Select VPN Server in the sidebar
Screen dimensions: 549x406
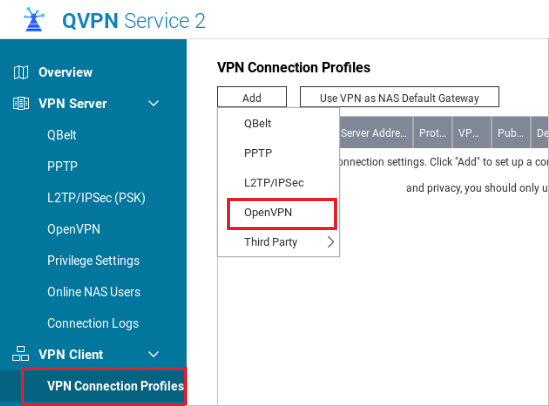click(72, 104)
